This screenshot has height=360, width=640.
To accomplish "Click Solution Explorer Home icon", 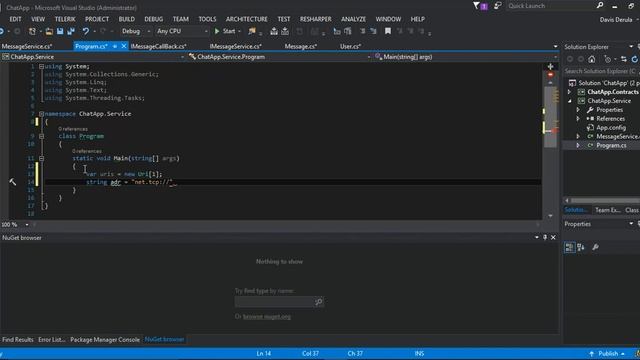I will click(591, 60).
